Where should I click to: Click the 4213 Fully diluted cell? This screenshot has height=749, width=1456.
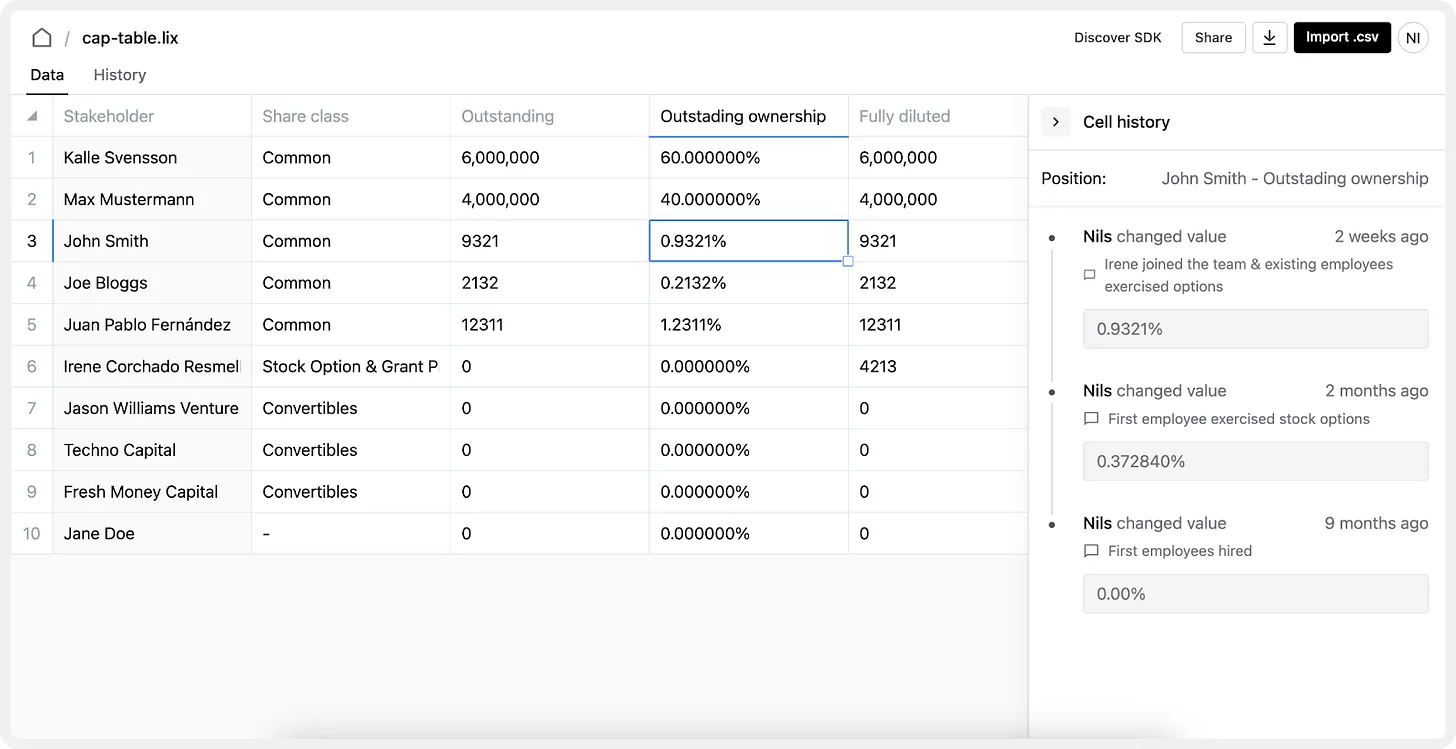[x=938, y=367]
